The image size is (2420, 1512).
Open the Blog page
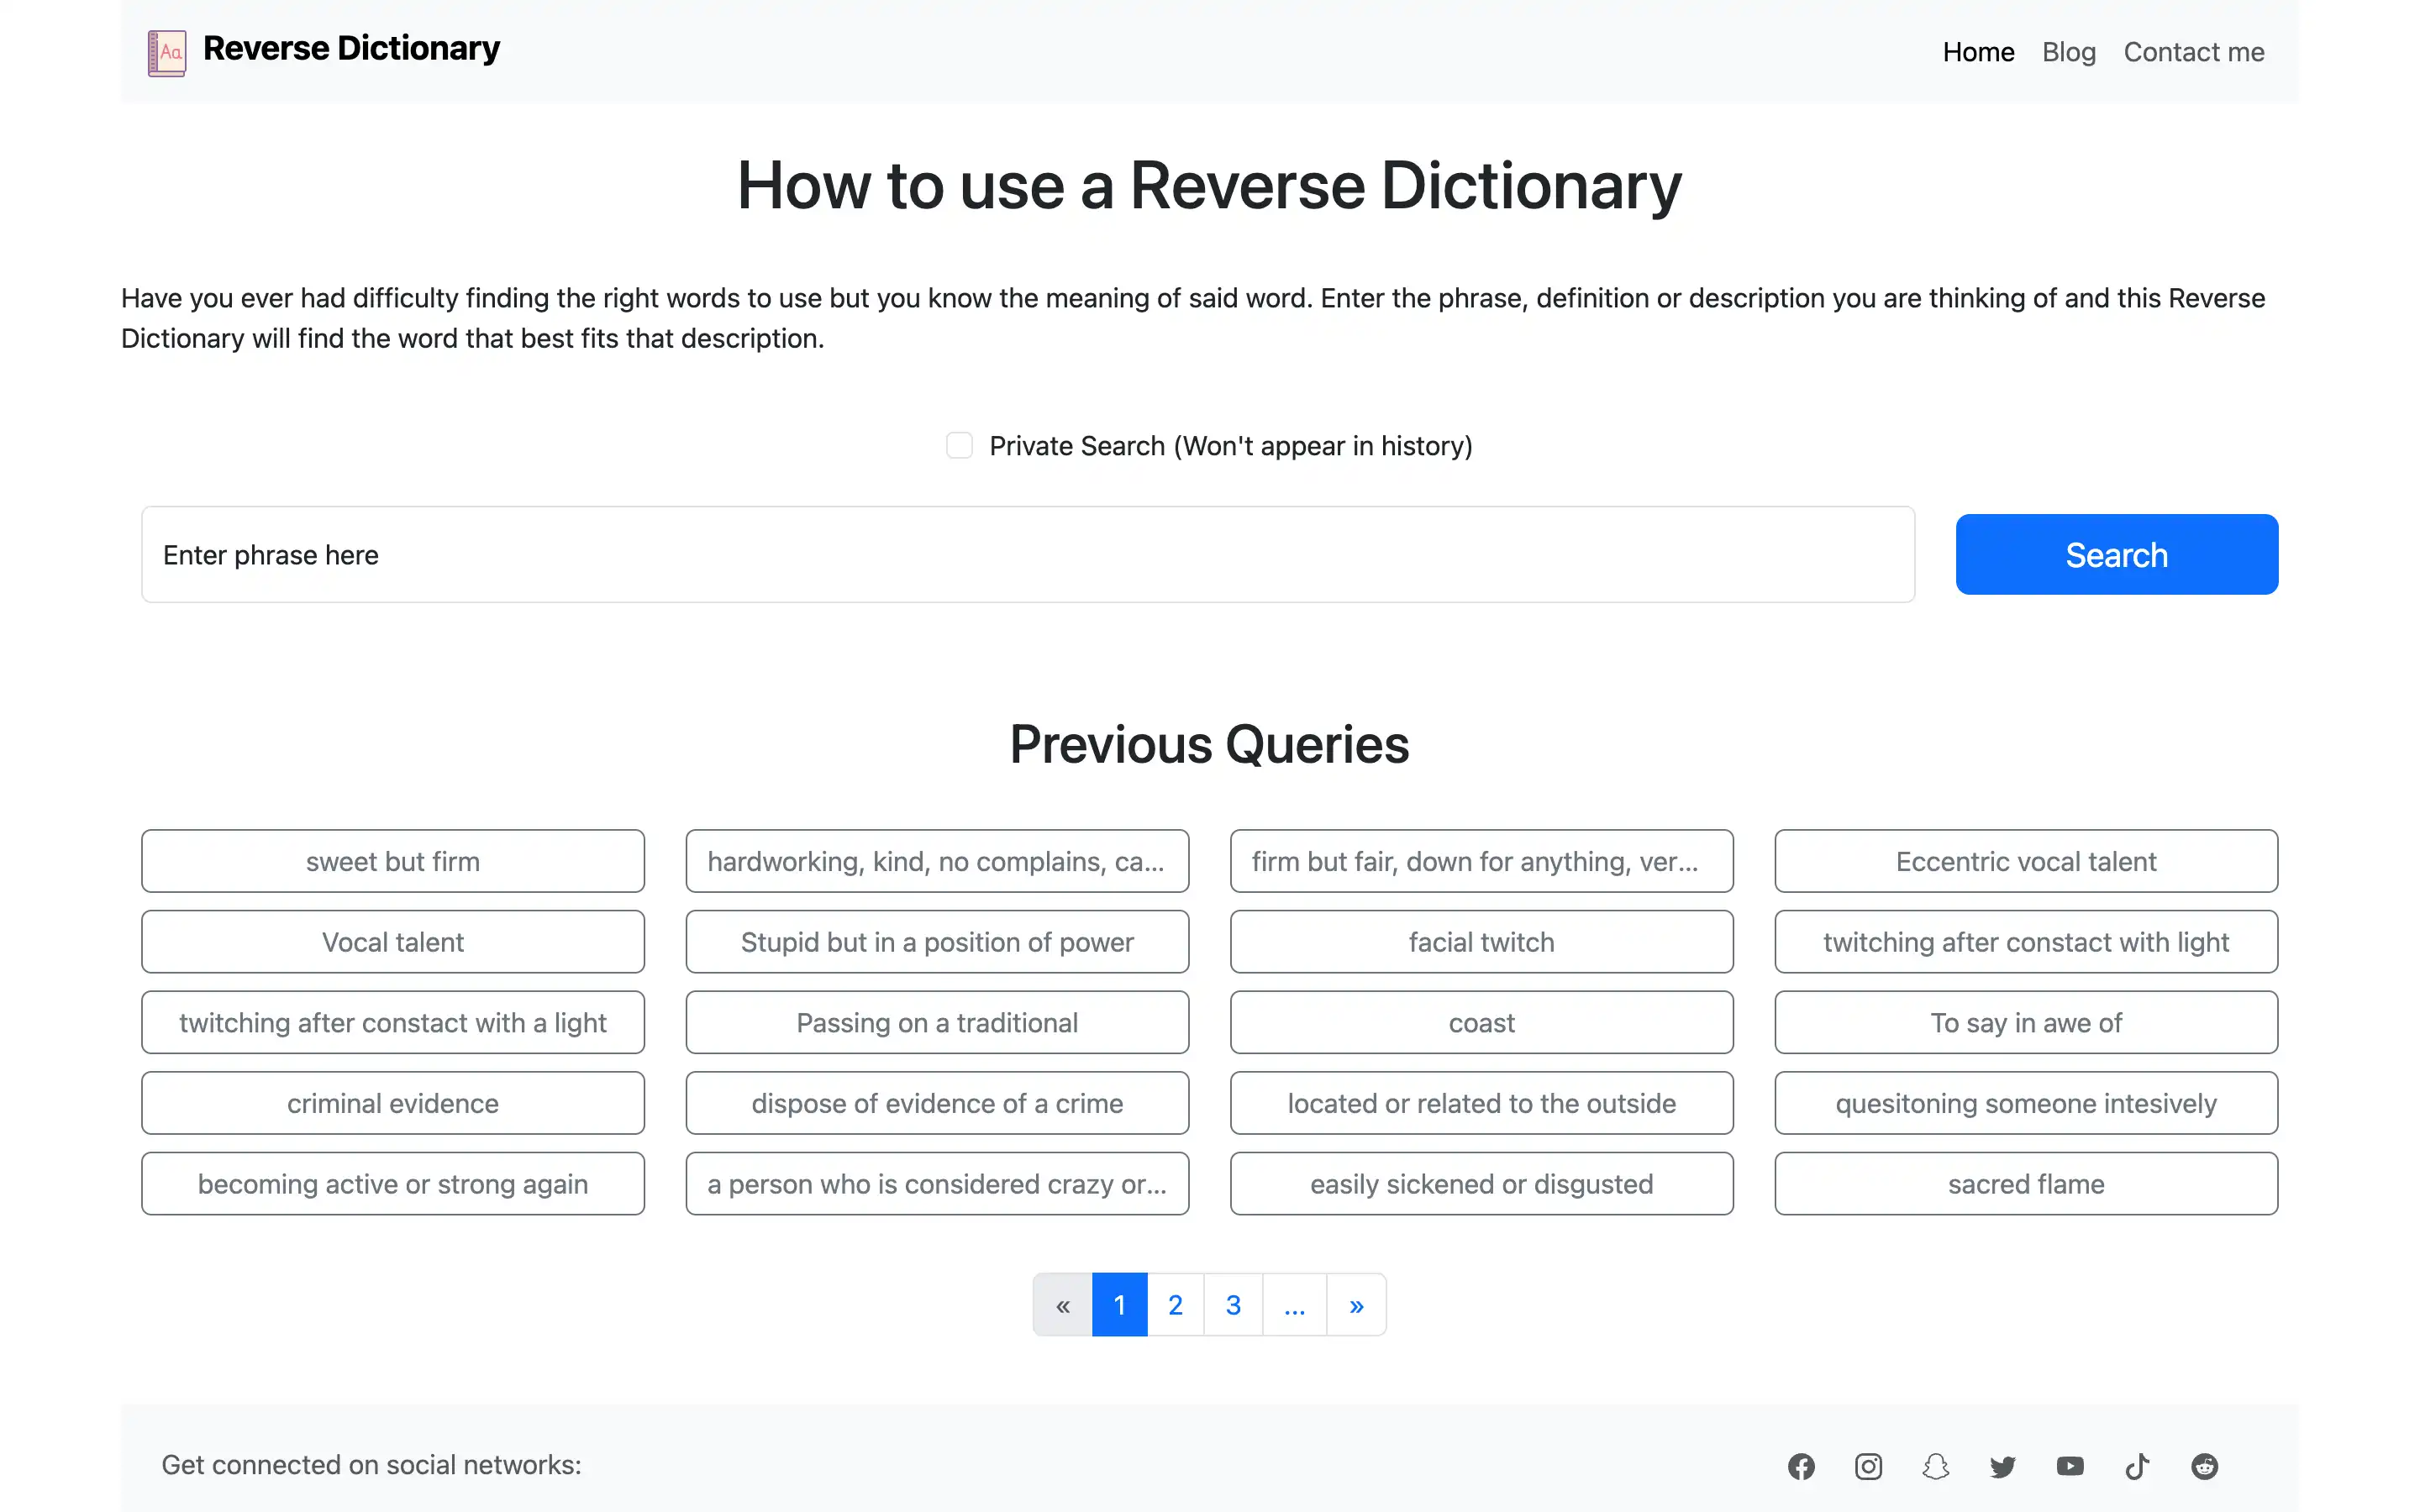(x=2069, y=51)
